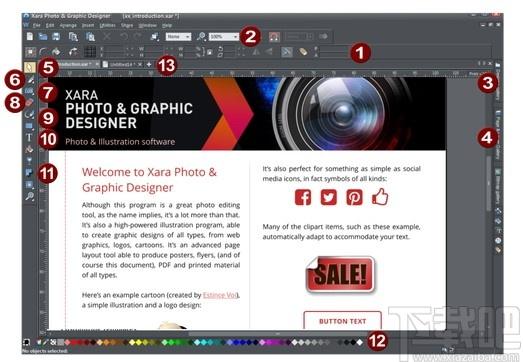Click the flip vertical icon in InfoBar
Screen dimensions: 523x362
point(269,52)
